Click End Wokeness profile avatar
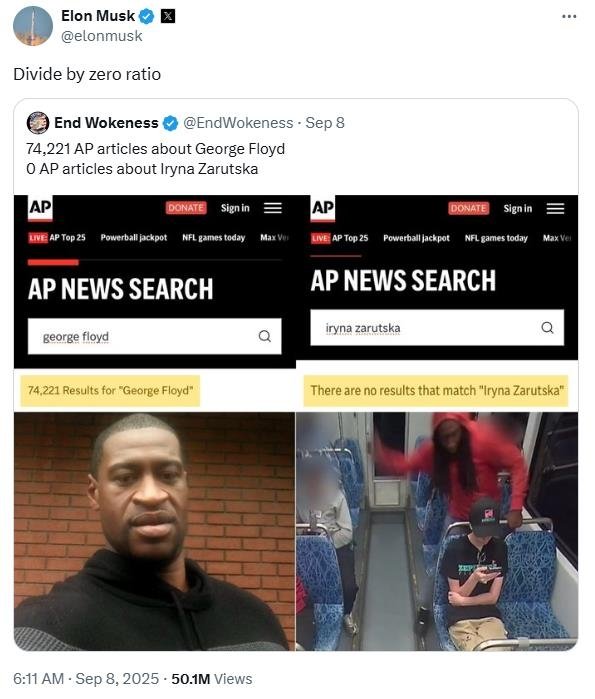The image size is (595, 699). click(38, 123)
